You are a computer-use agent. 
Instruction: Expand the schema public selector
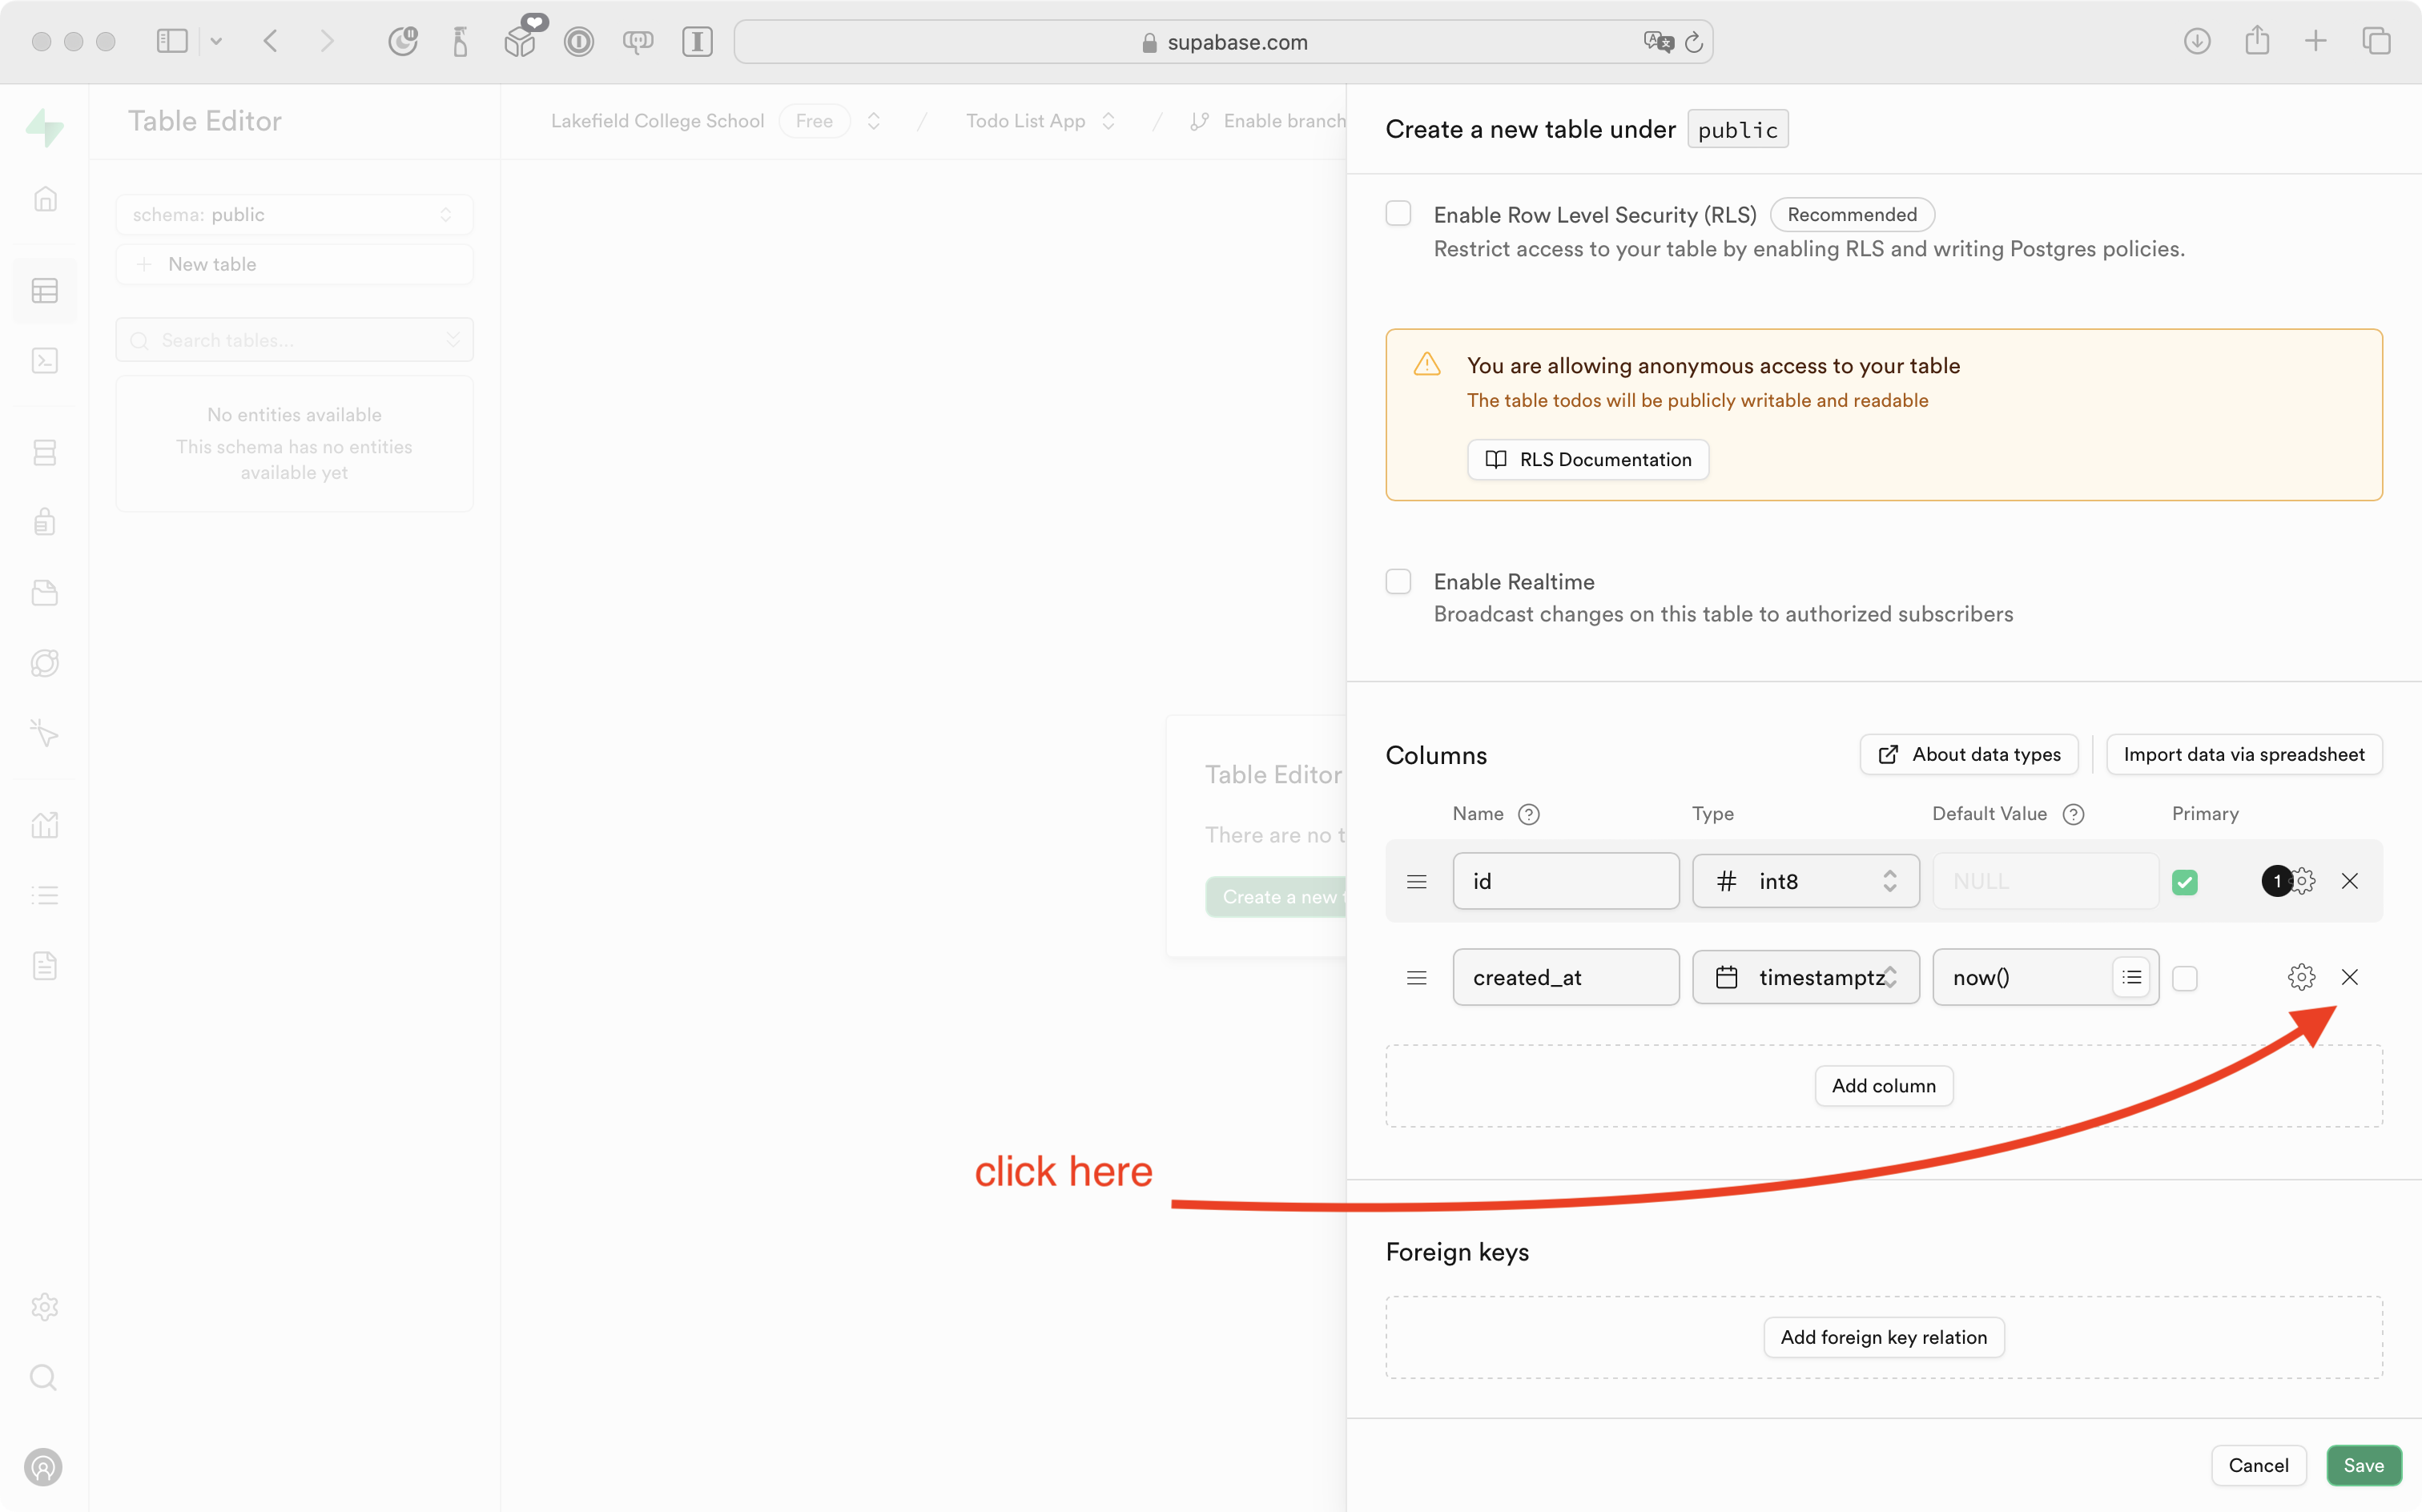[x=294, y=214]
